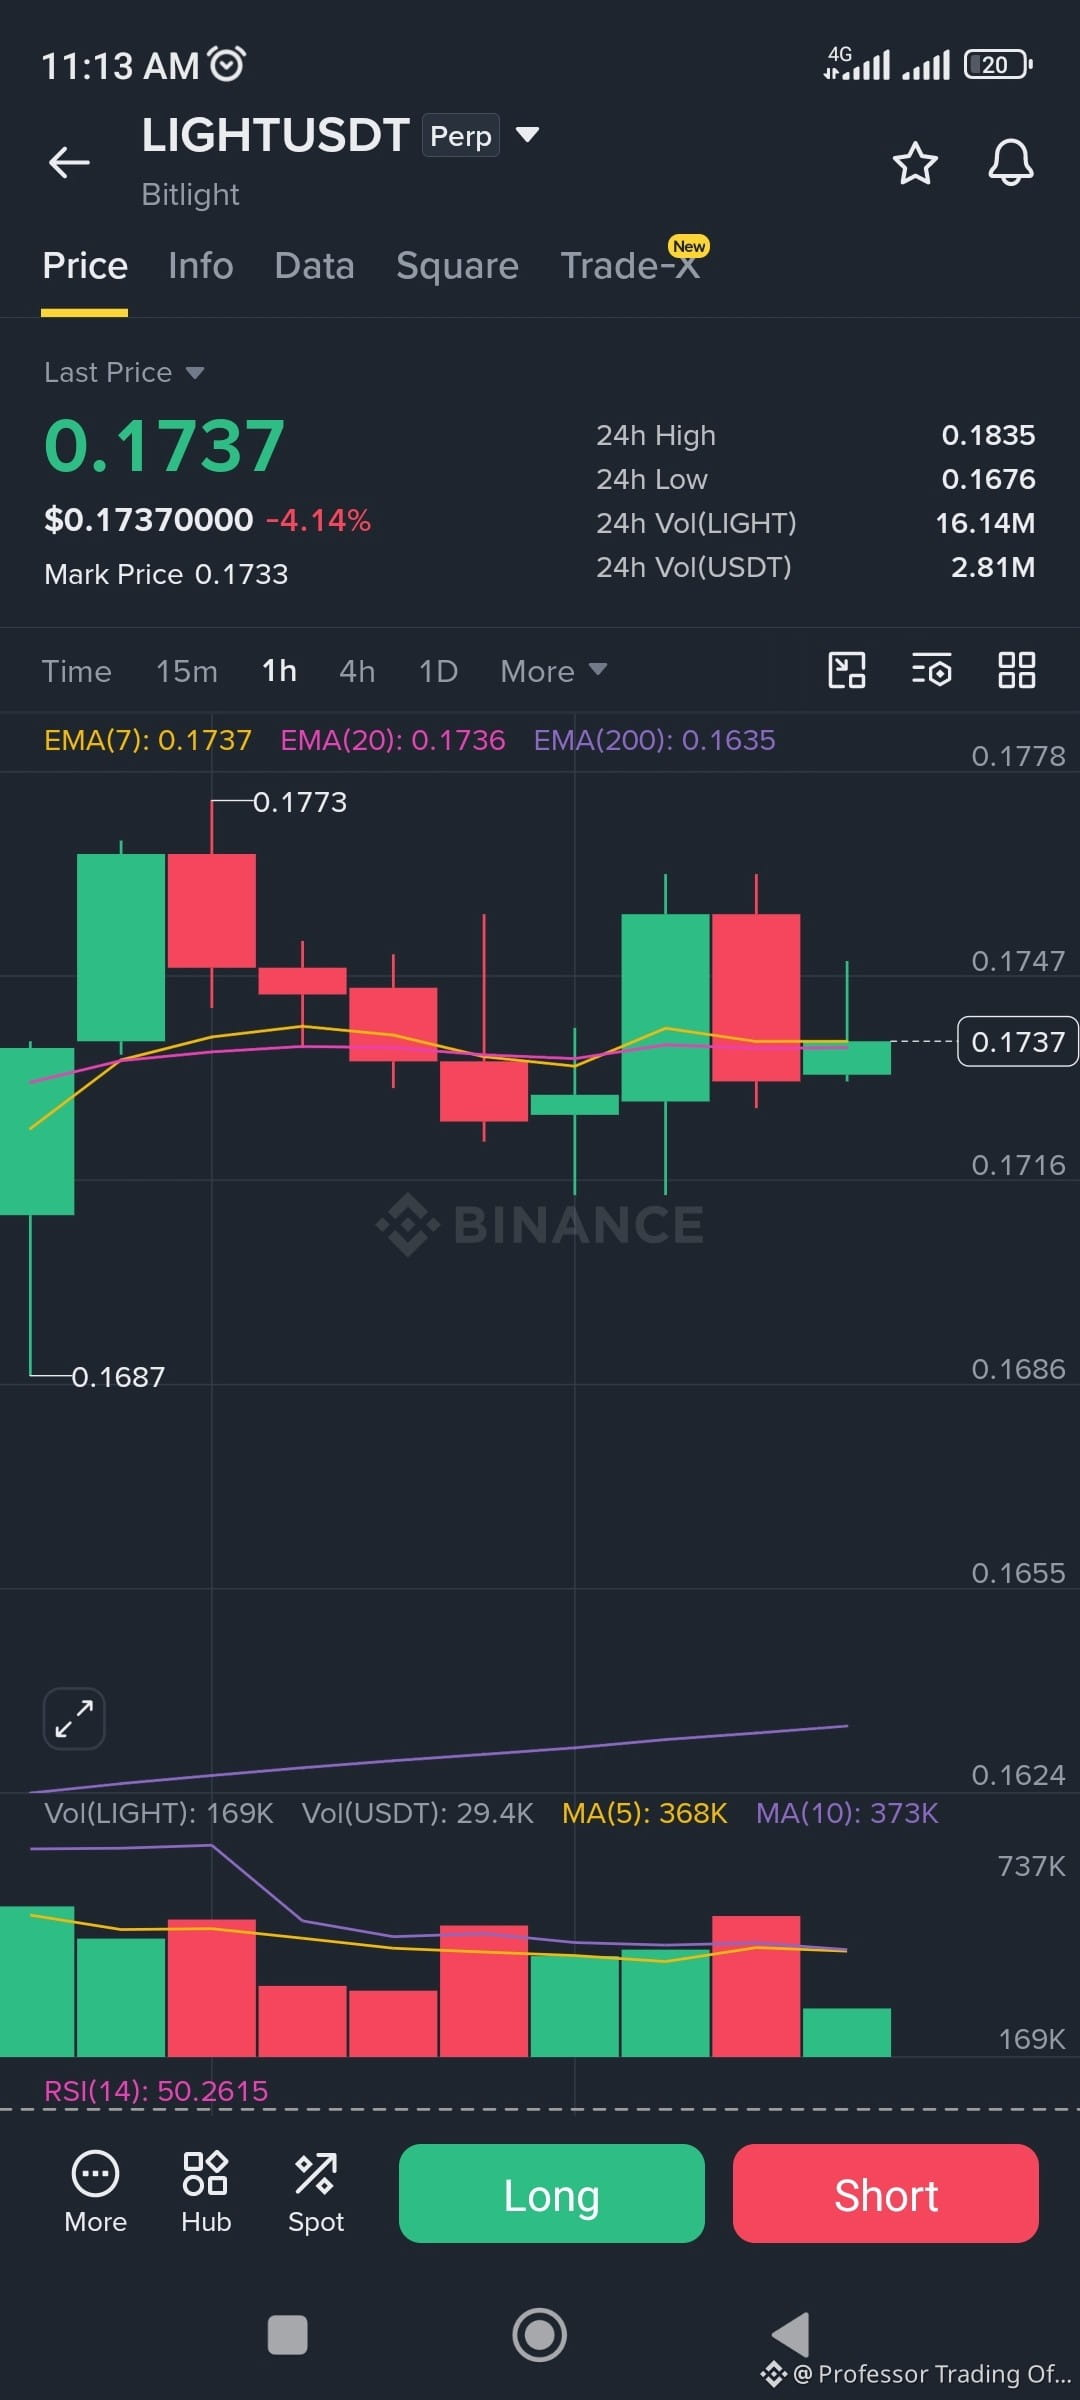Select the 1h chart interval

(279, 671)
